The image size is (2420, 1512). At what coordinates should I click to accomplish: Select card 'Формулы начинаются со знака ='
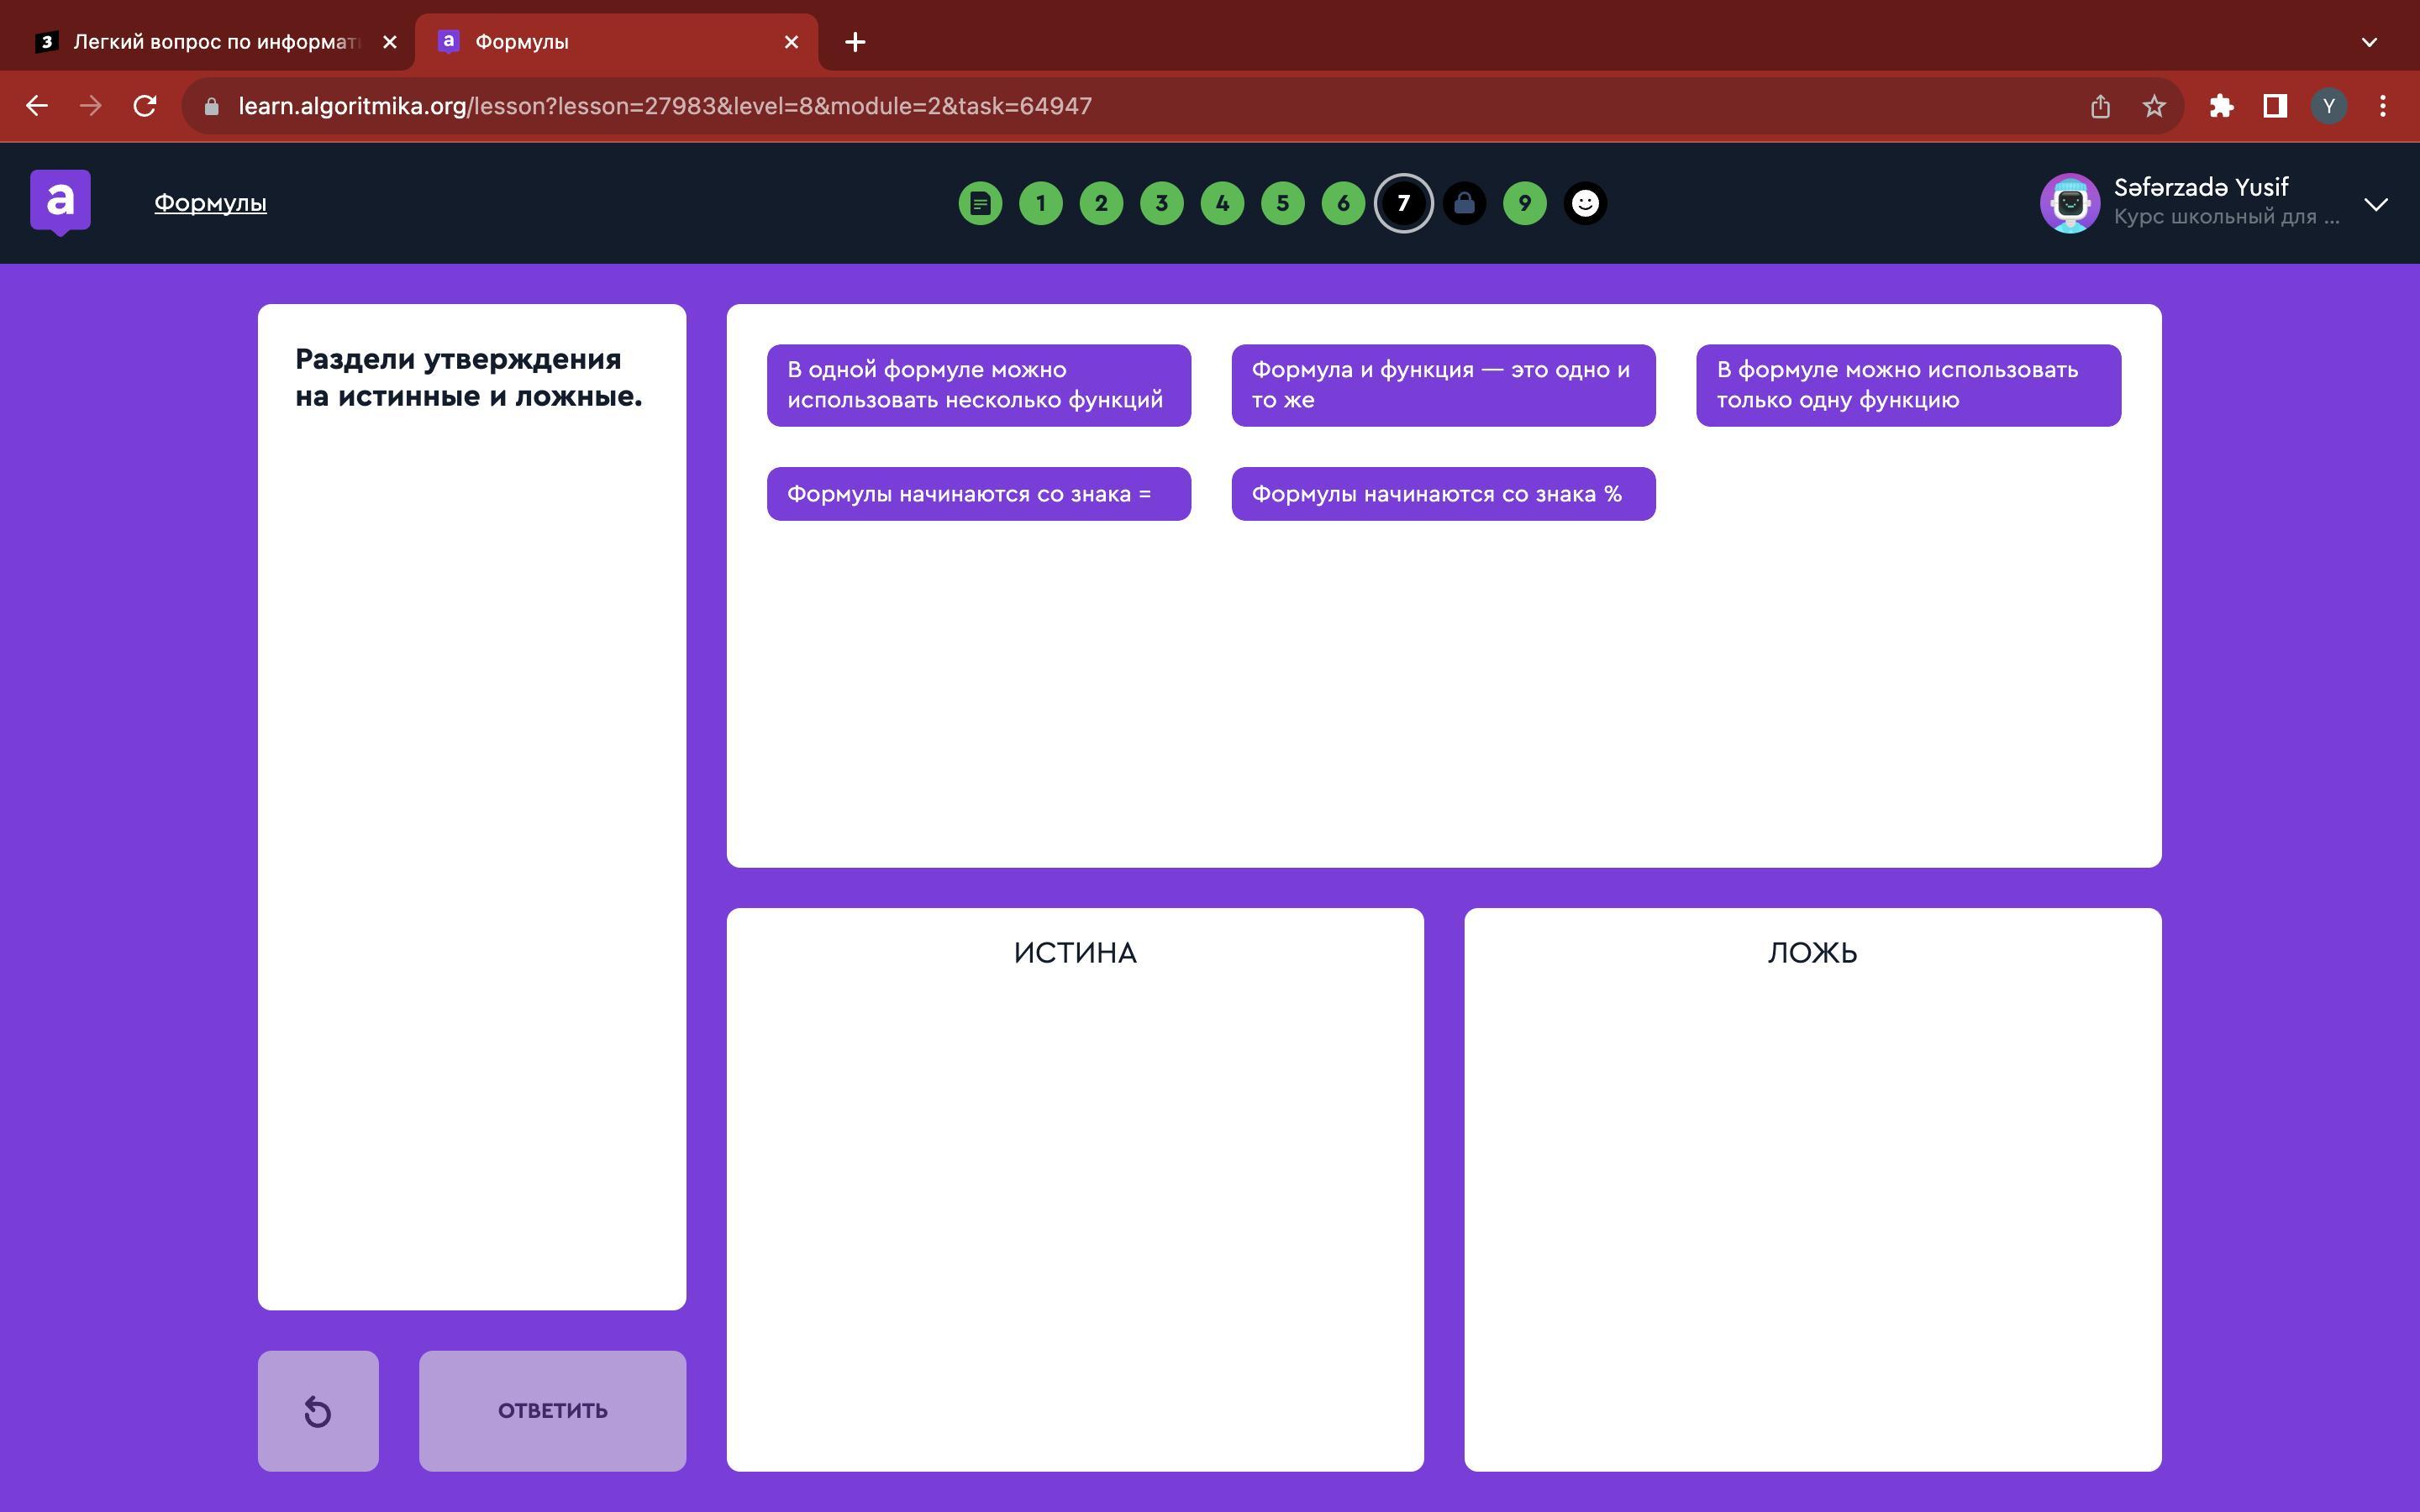pyautogui.click(x=978, y=494)
